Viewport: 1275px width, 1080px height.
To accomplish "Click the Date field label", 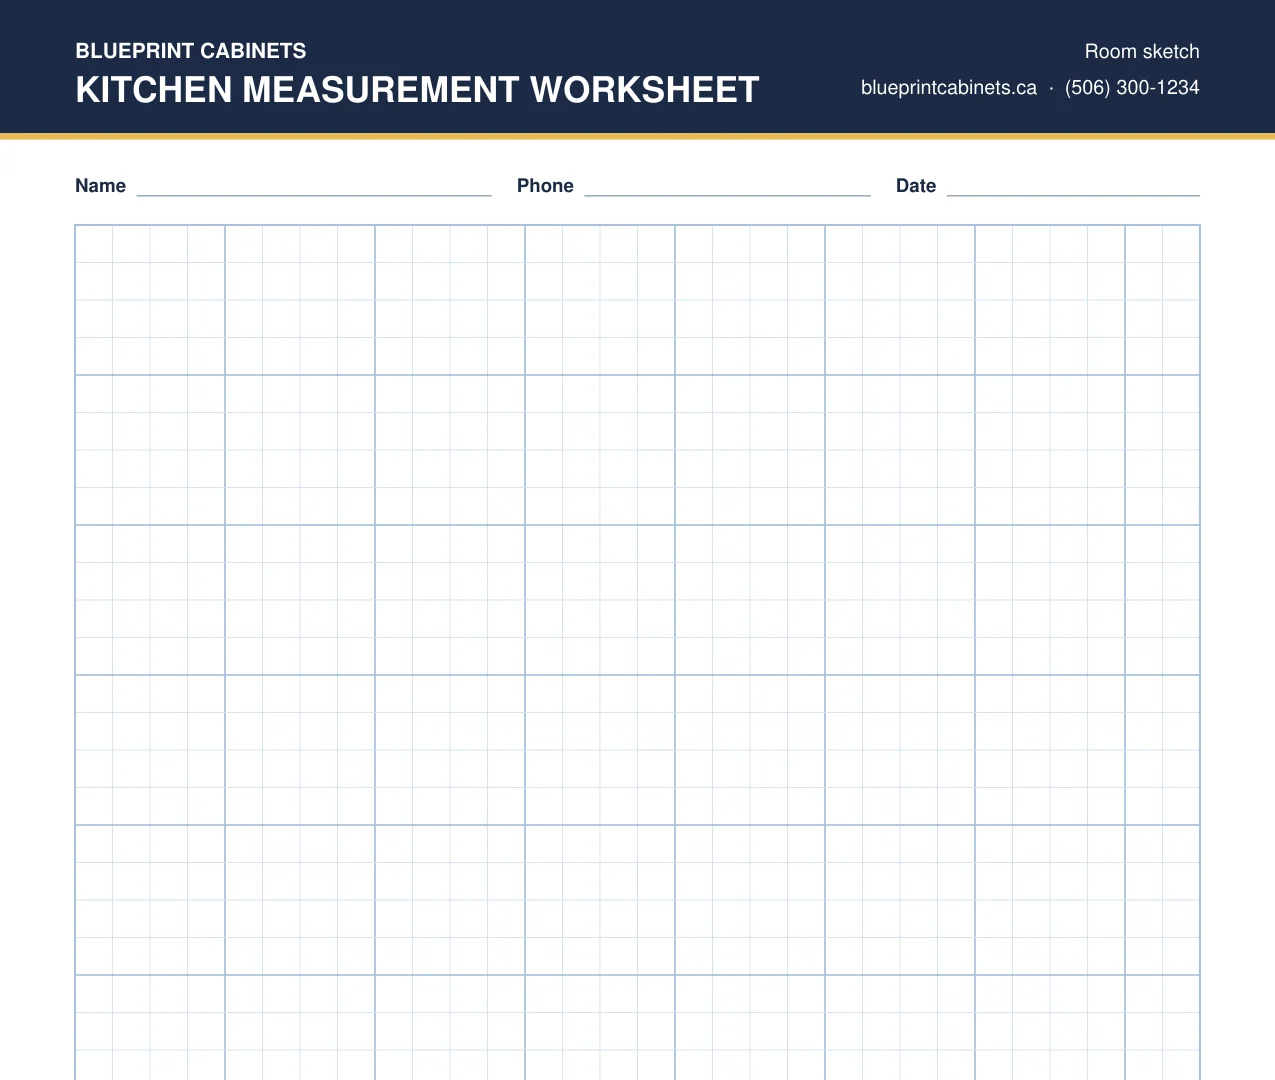I will coord(916,186).
